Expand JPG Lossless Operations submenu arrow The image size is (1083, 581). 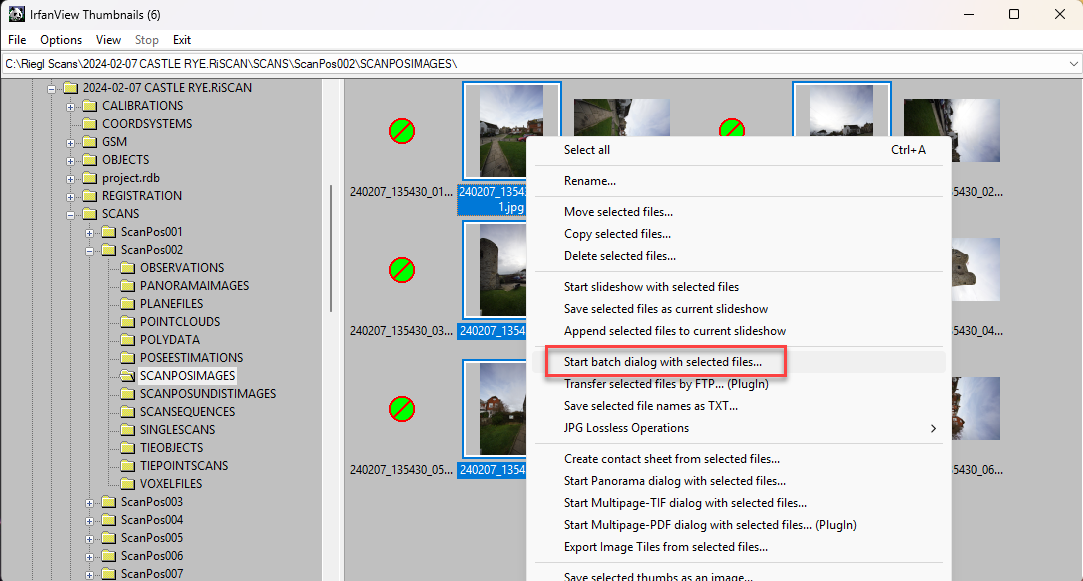pos(934,428)
